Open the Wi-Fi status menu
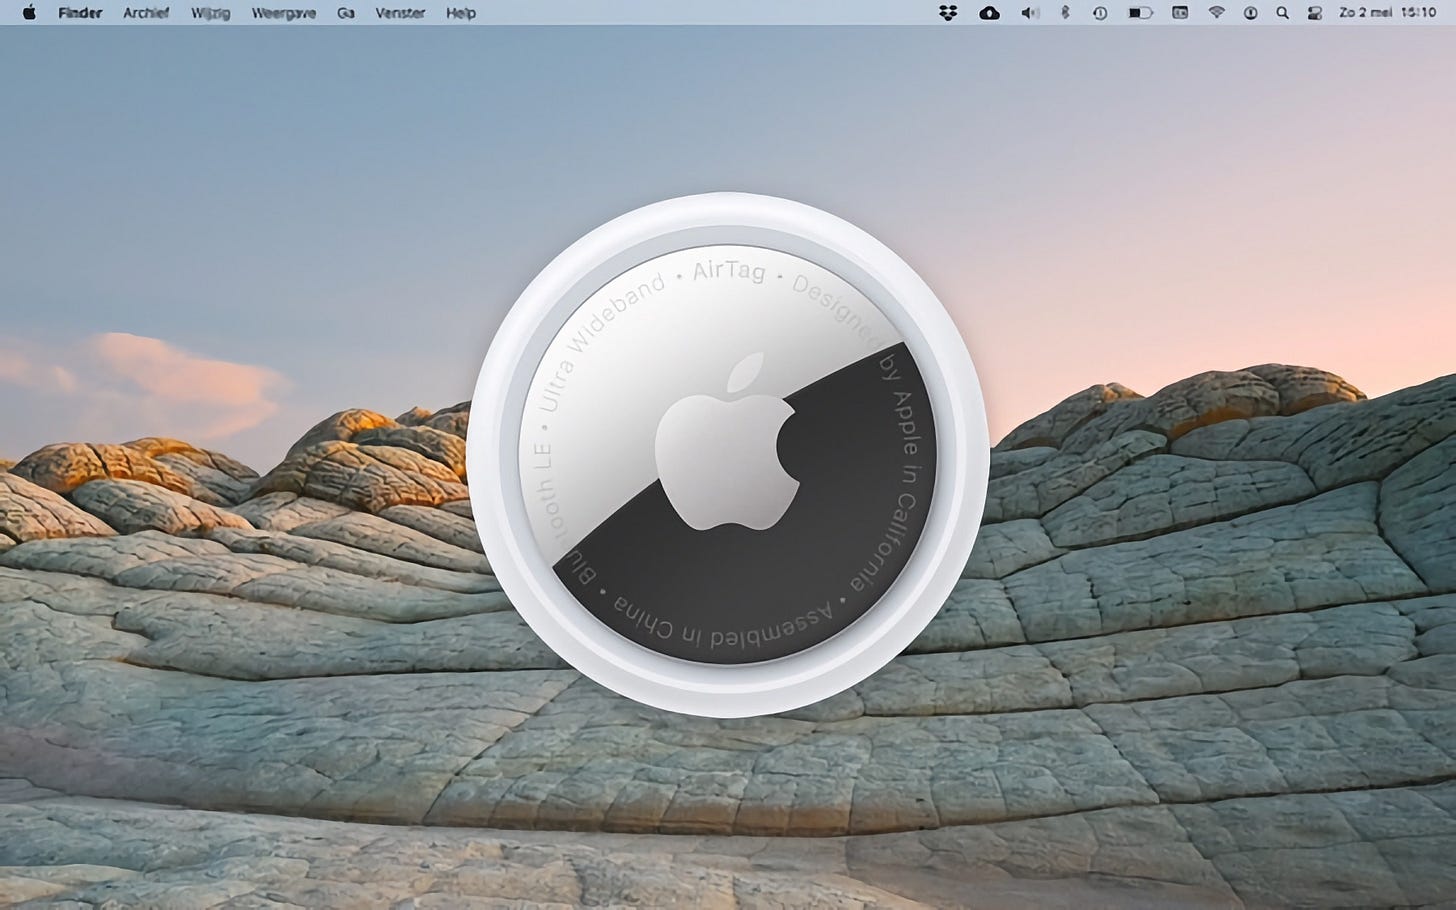The image size is (1456, 910). (x=1216, y=13)
